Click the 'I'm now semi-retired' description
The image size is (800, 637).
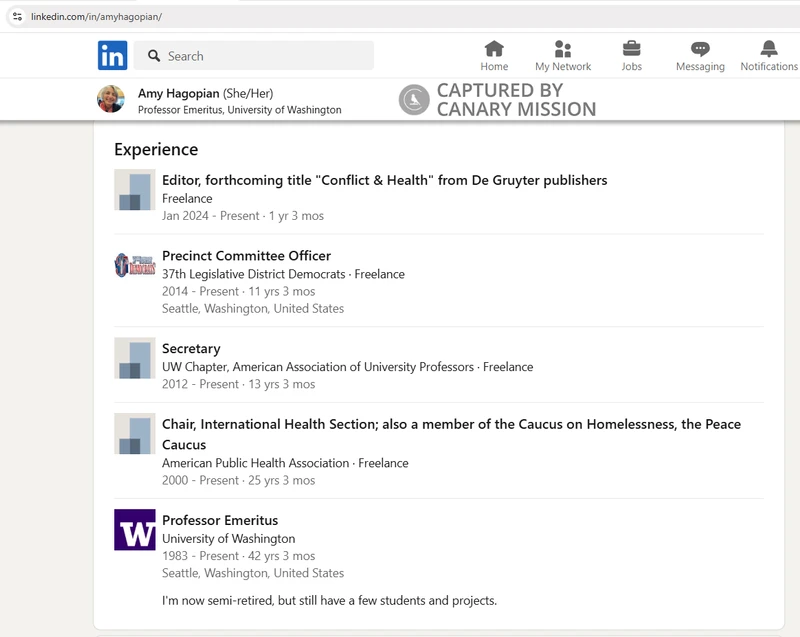click(330, 601)
